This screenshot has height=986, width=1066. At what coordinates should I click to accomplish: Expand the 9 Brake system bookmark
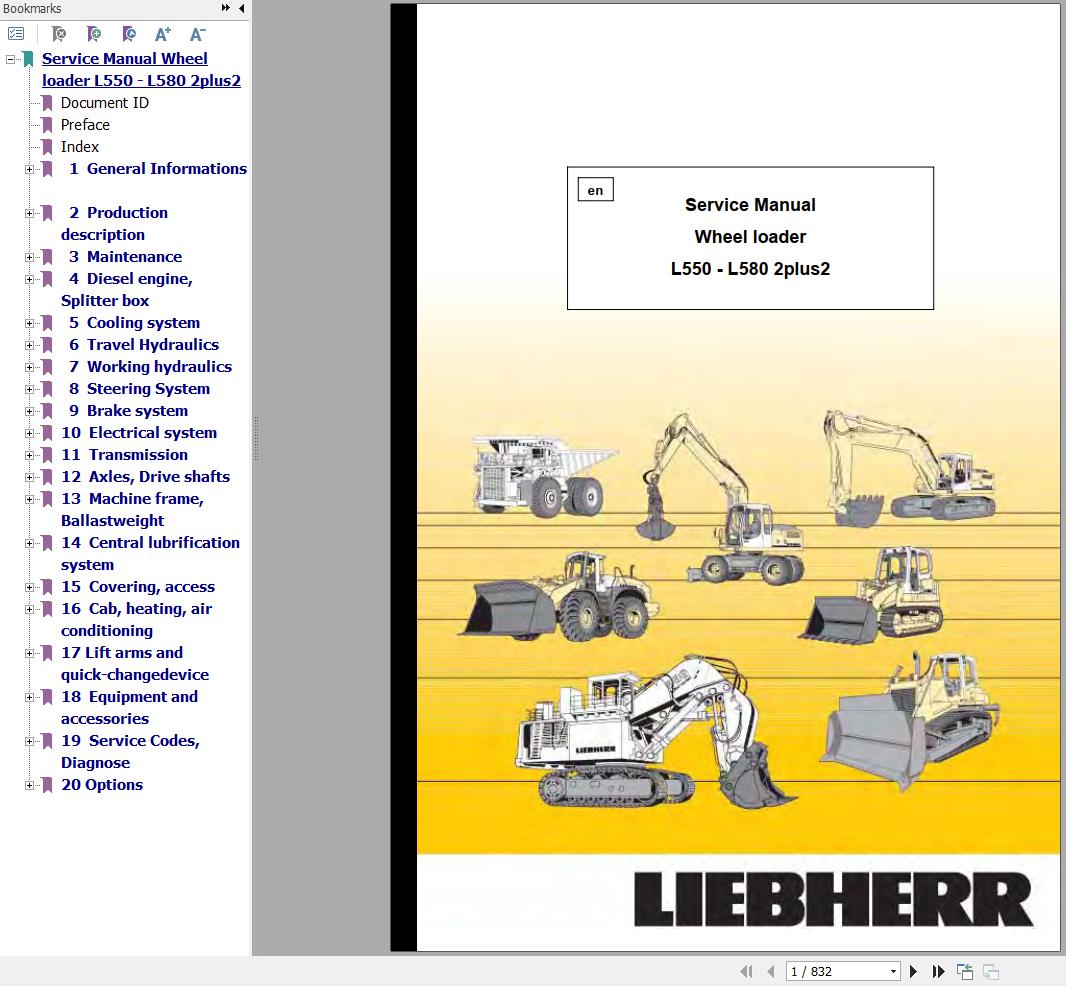click(29, 411)
